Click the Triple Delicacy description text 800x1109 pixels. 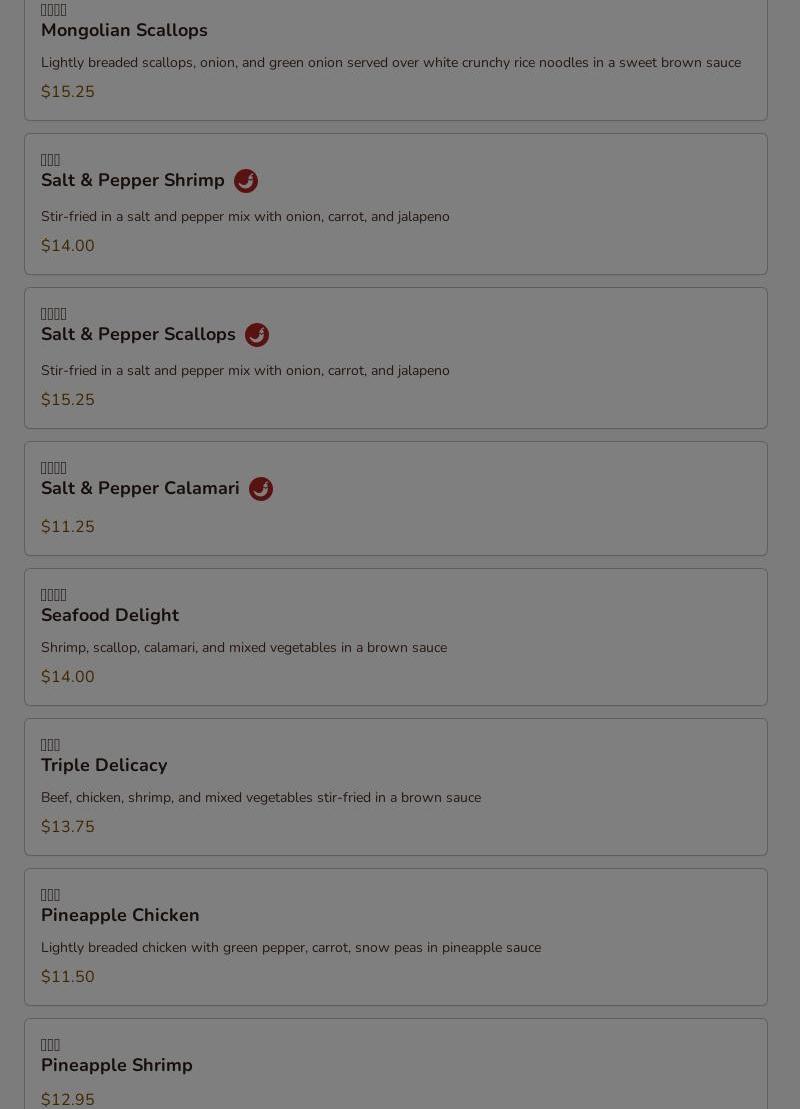click(x=261, y=798)
